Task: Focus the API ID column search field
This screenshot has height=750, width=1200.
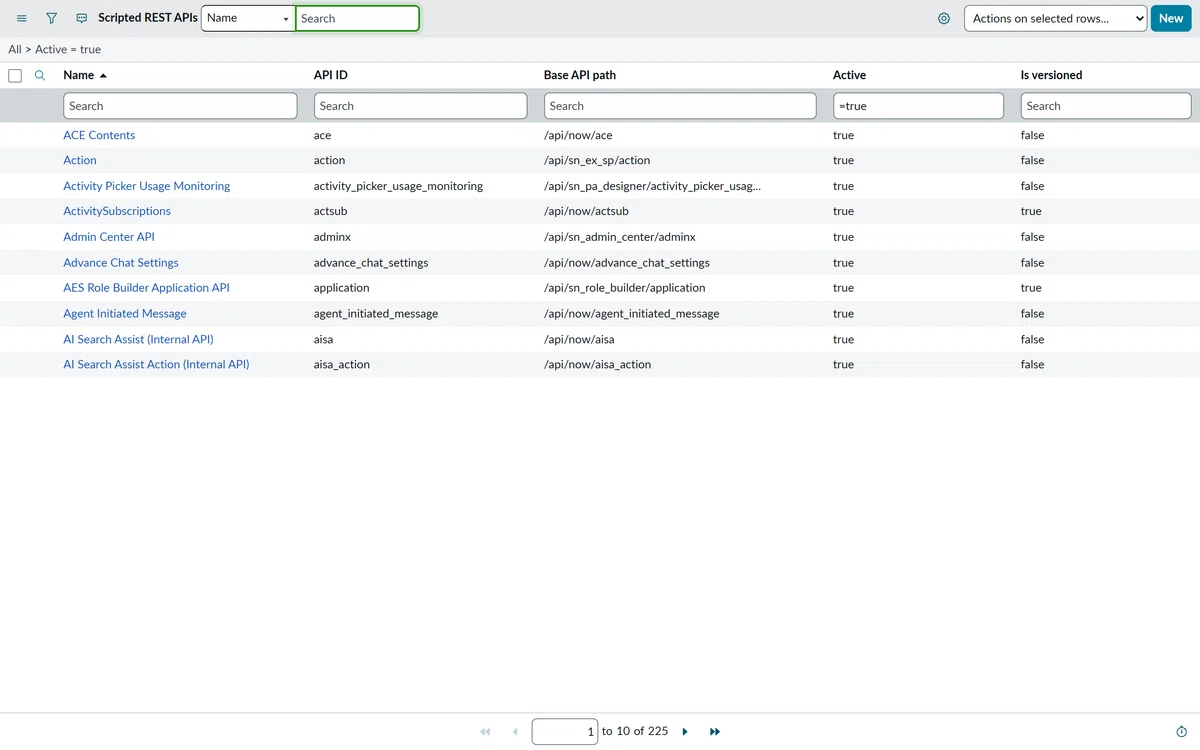Action: click(x=420, y=106)
